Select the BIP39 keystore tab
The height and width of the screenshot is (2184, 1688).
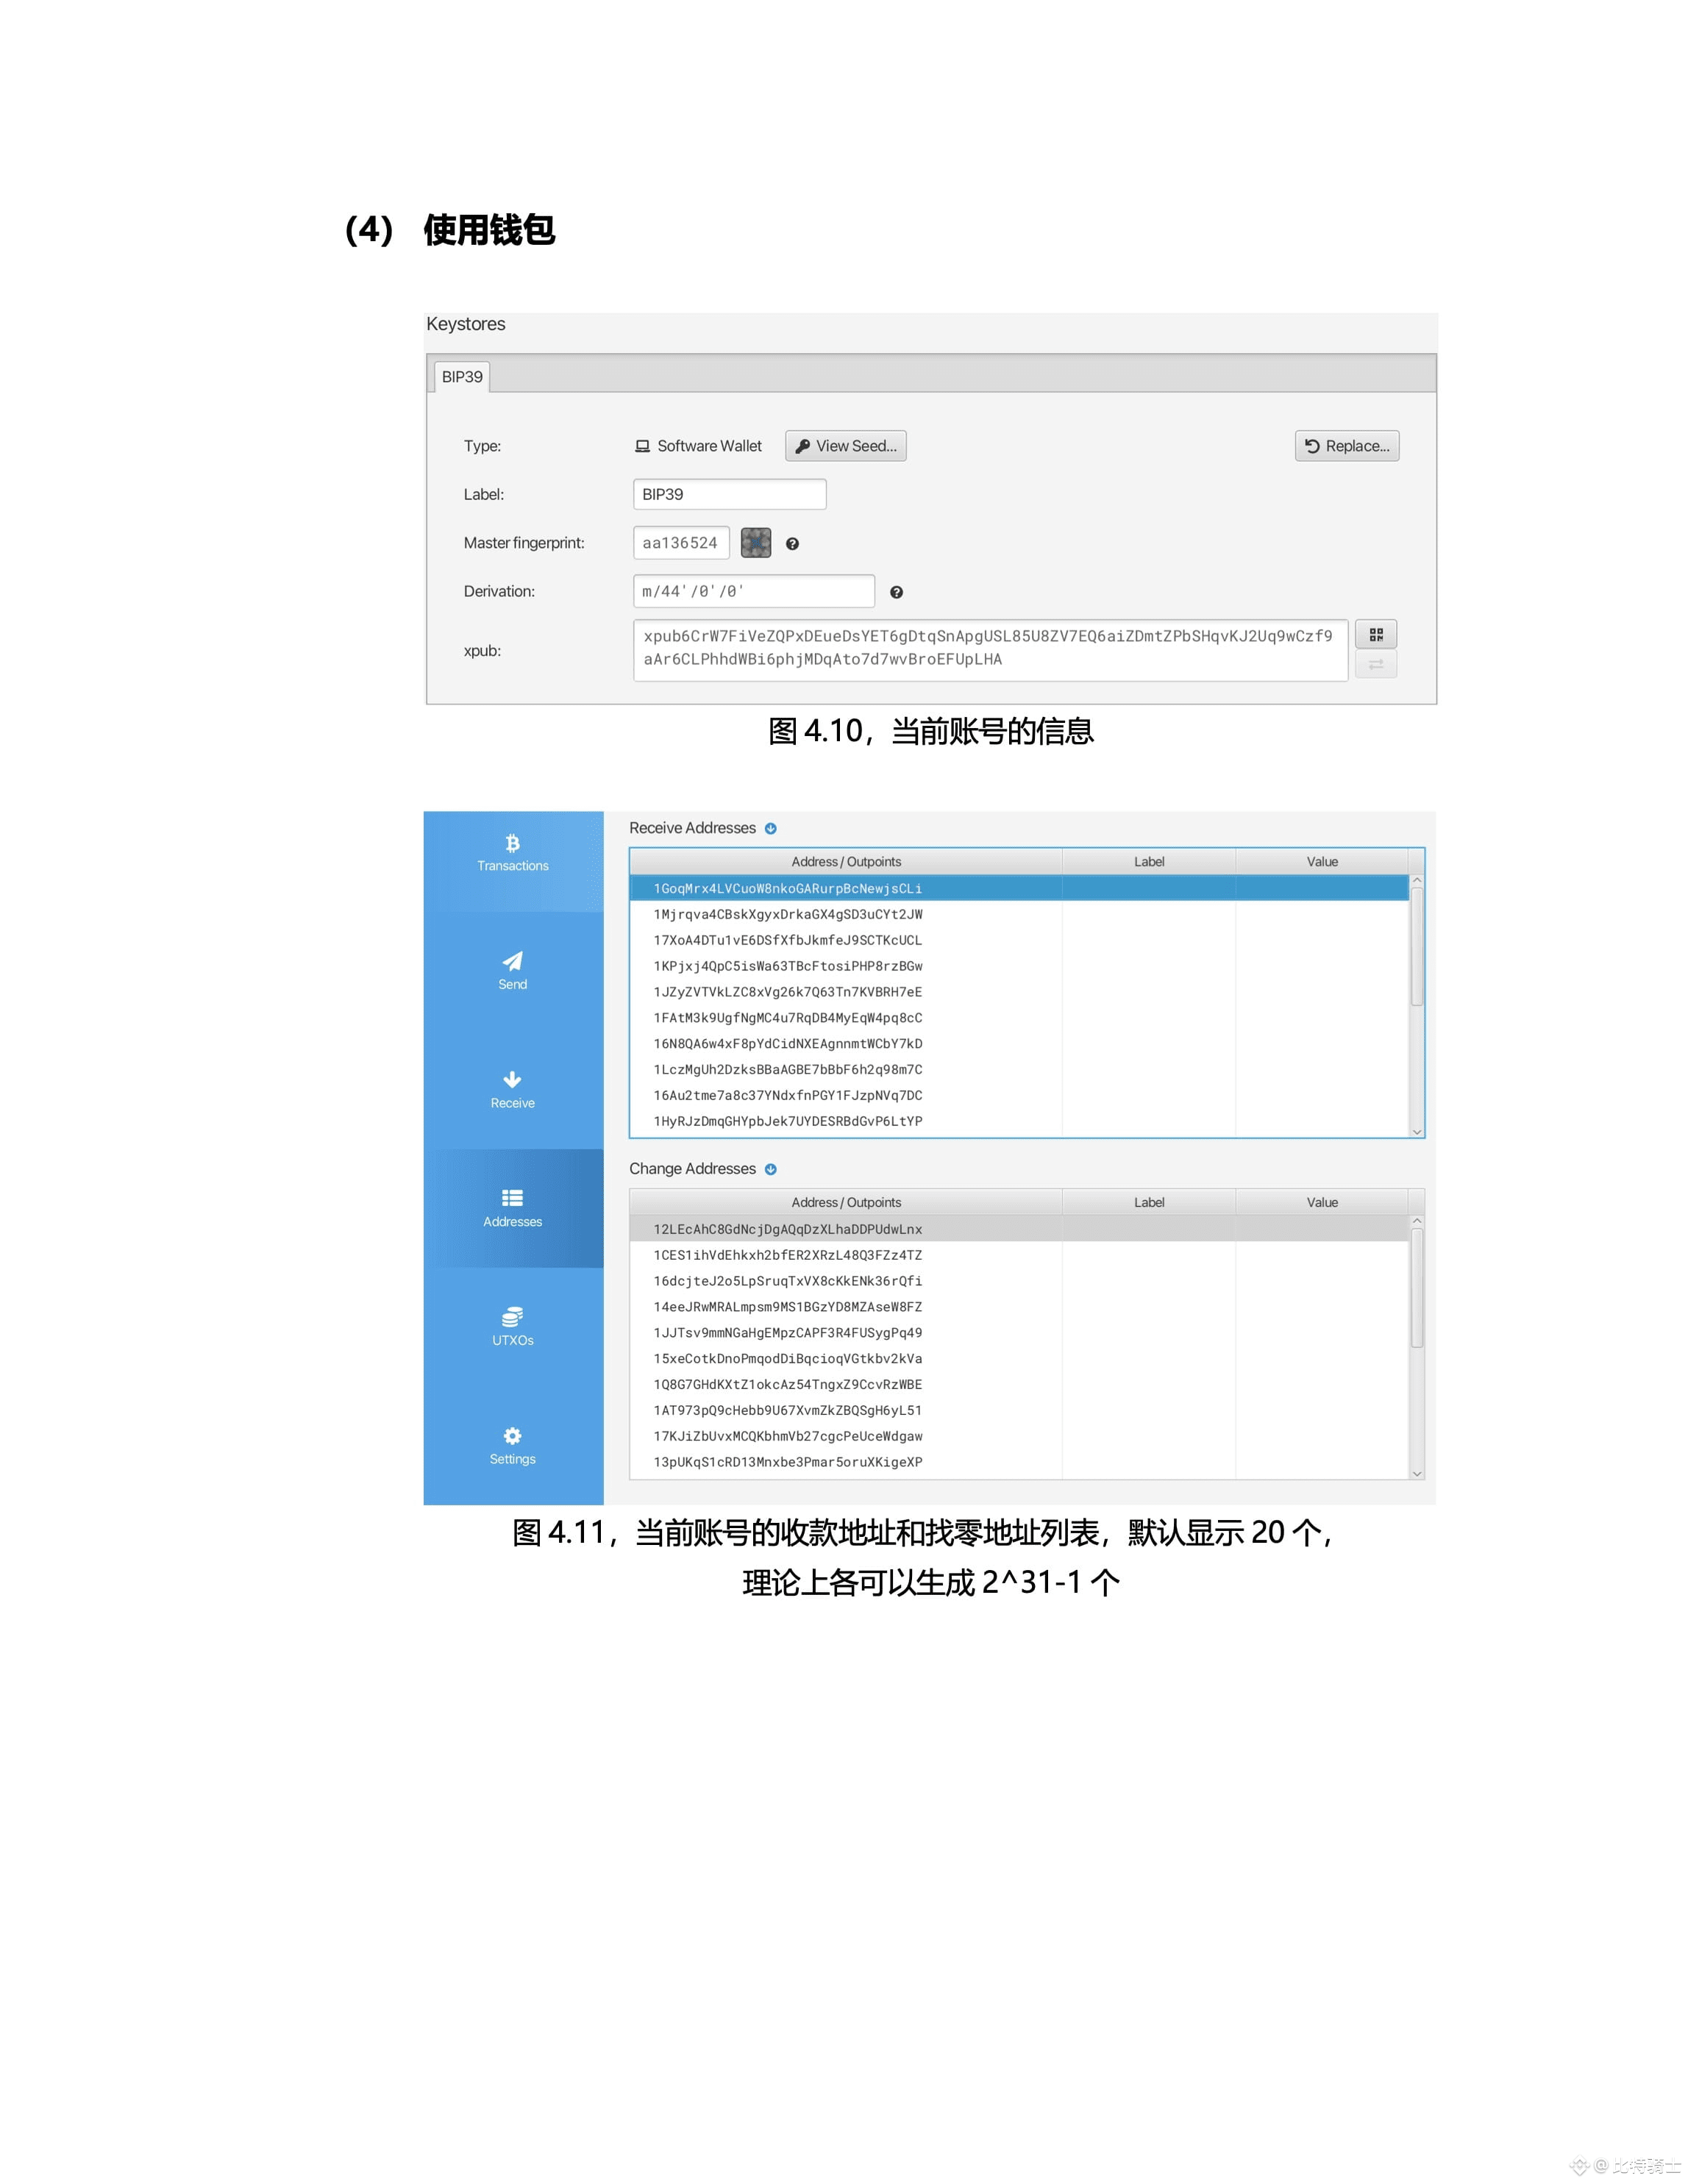pos(462,377)
